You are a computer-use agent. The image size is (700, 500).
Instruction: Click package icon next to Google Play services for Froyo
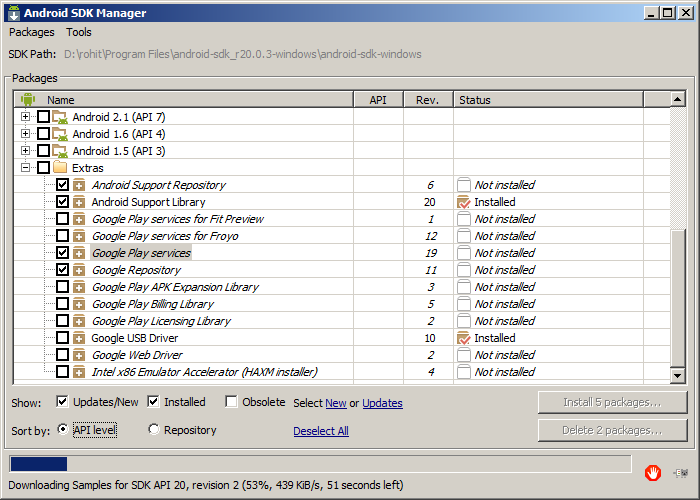click(x=79, y=236)
